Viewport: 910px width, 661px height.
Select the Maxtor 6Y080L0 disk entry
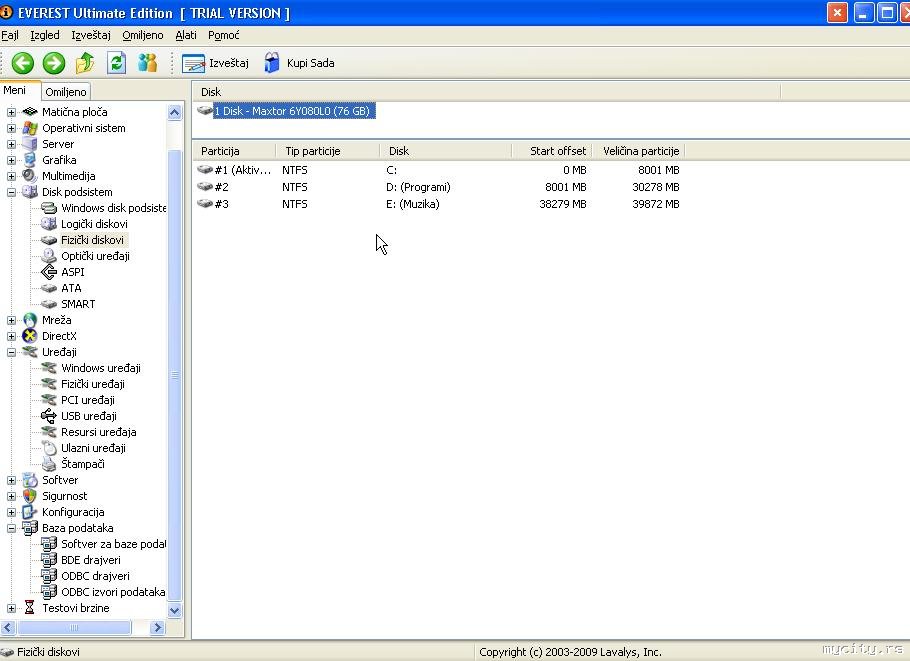coord(293,111)
